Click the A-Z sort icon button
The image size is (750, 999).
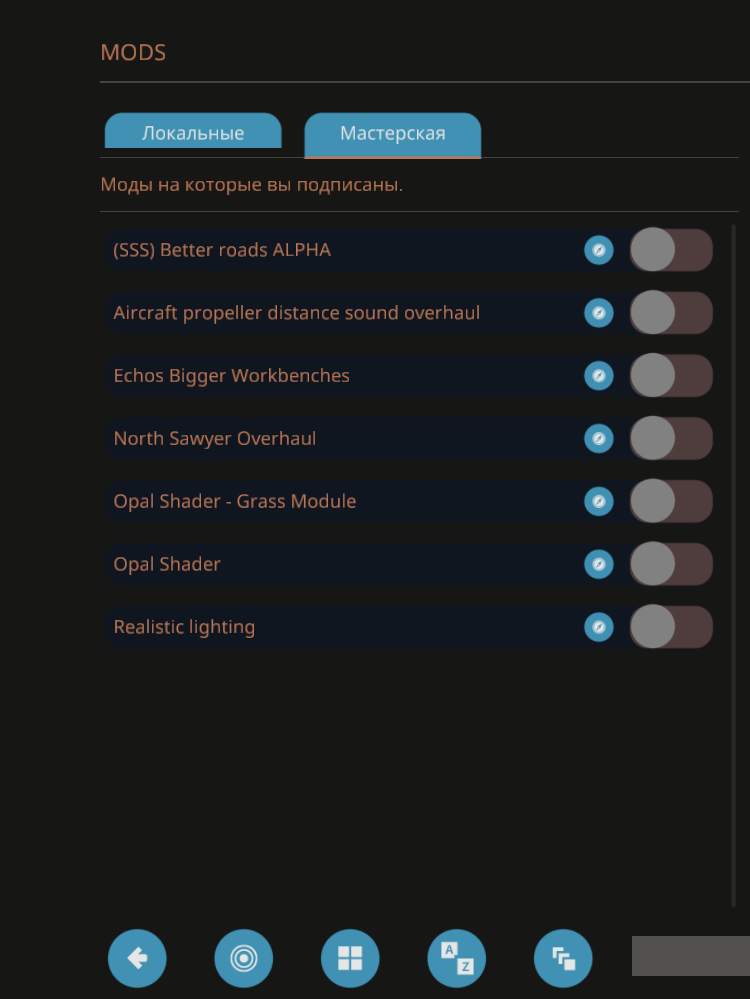pyautogui.click(x=456, y=958)
